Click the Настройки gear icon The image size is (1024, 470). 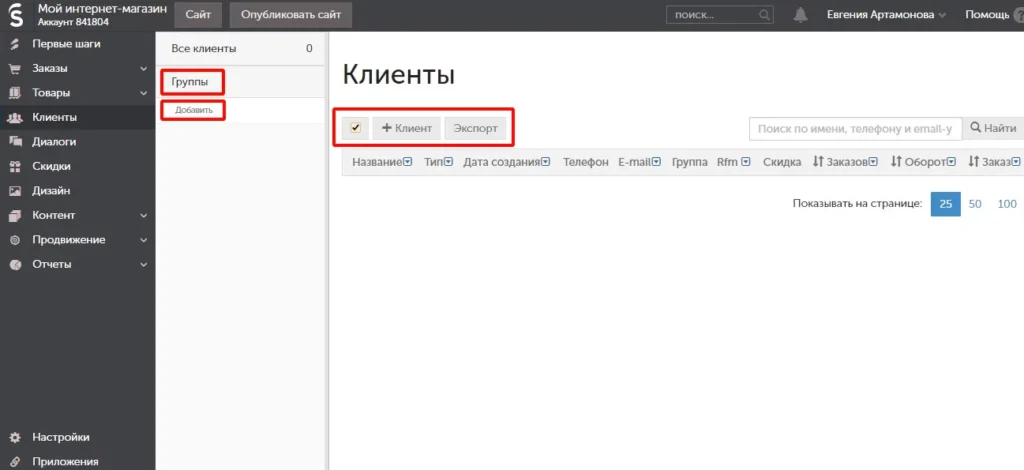click(x=14, y=437)
